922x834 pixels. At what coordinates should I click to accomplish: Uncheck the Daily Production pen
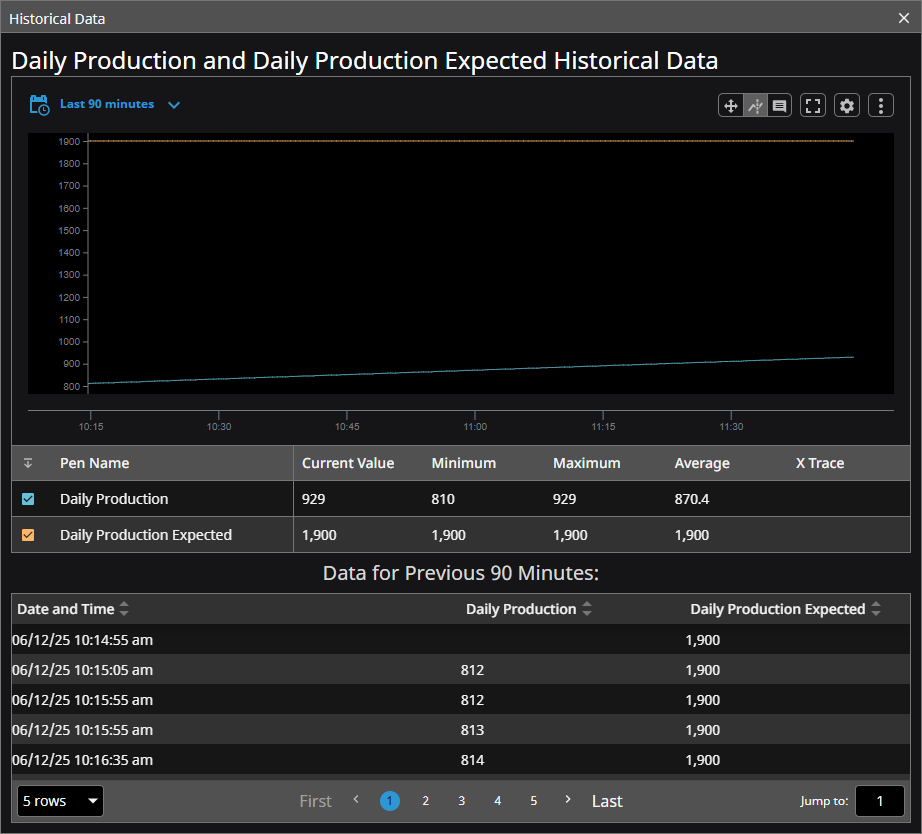pos(28,499)
